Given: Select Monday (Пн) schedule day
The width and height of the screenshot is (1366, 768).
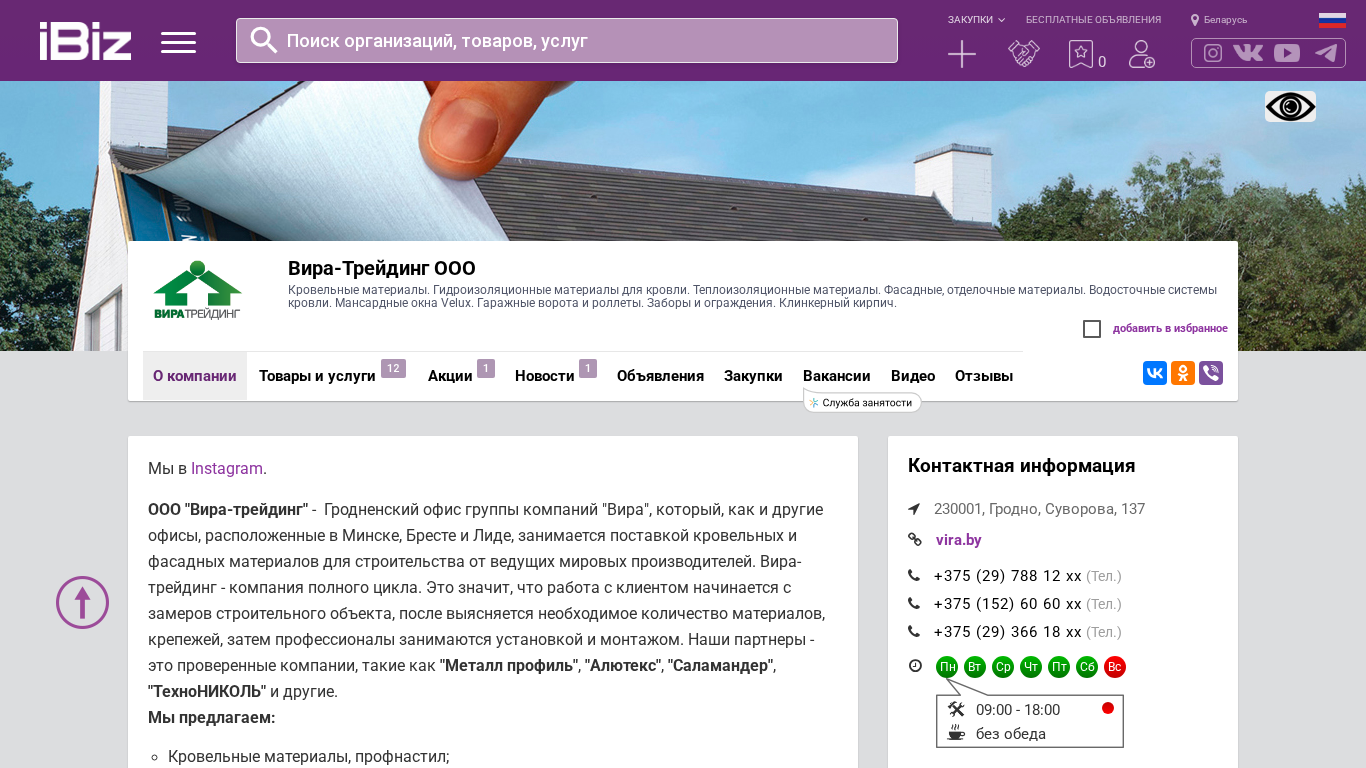Looking at the screenshot, I should (947, 667).
